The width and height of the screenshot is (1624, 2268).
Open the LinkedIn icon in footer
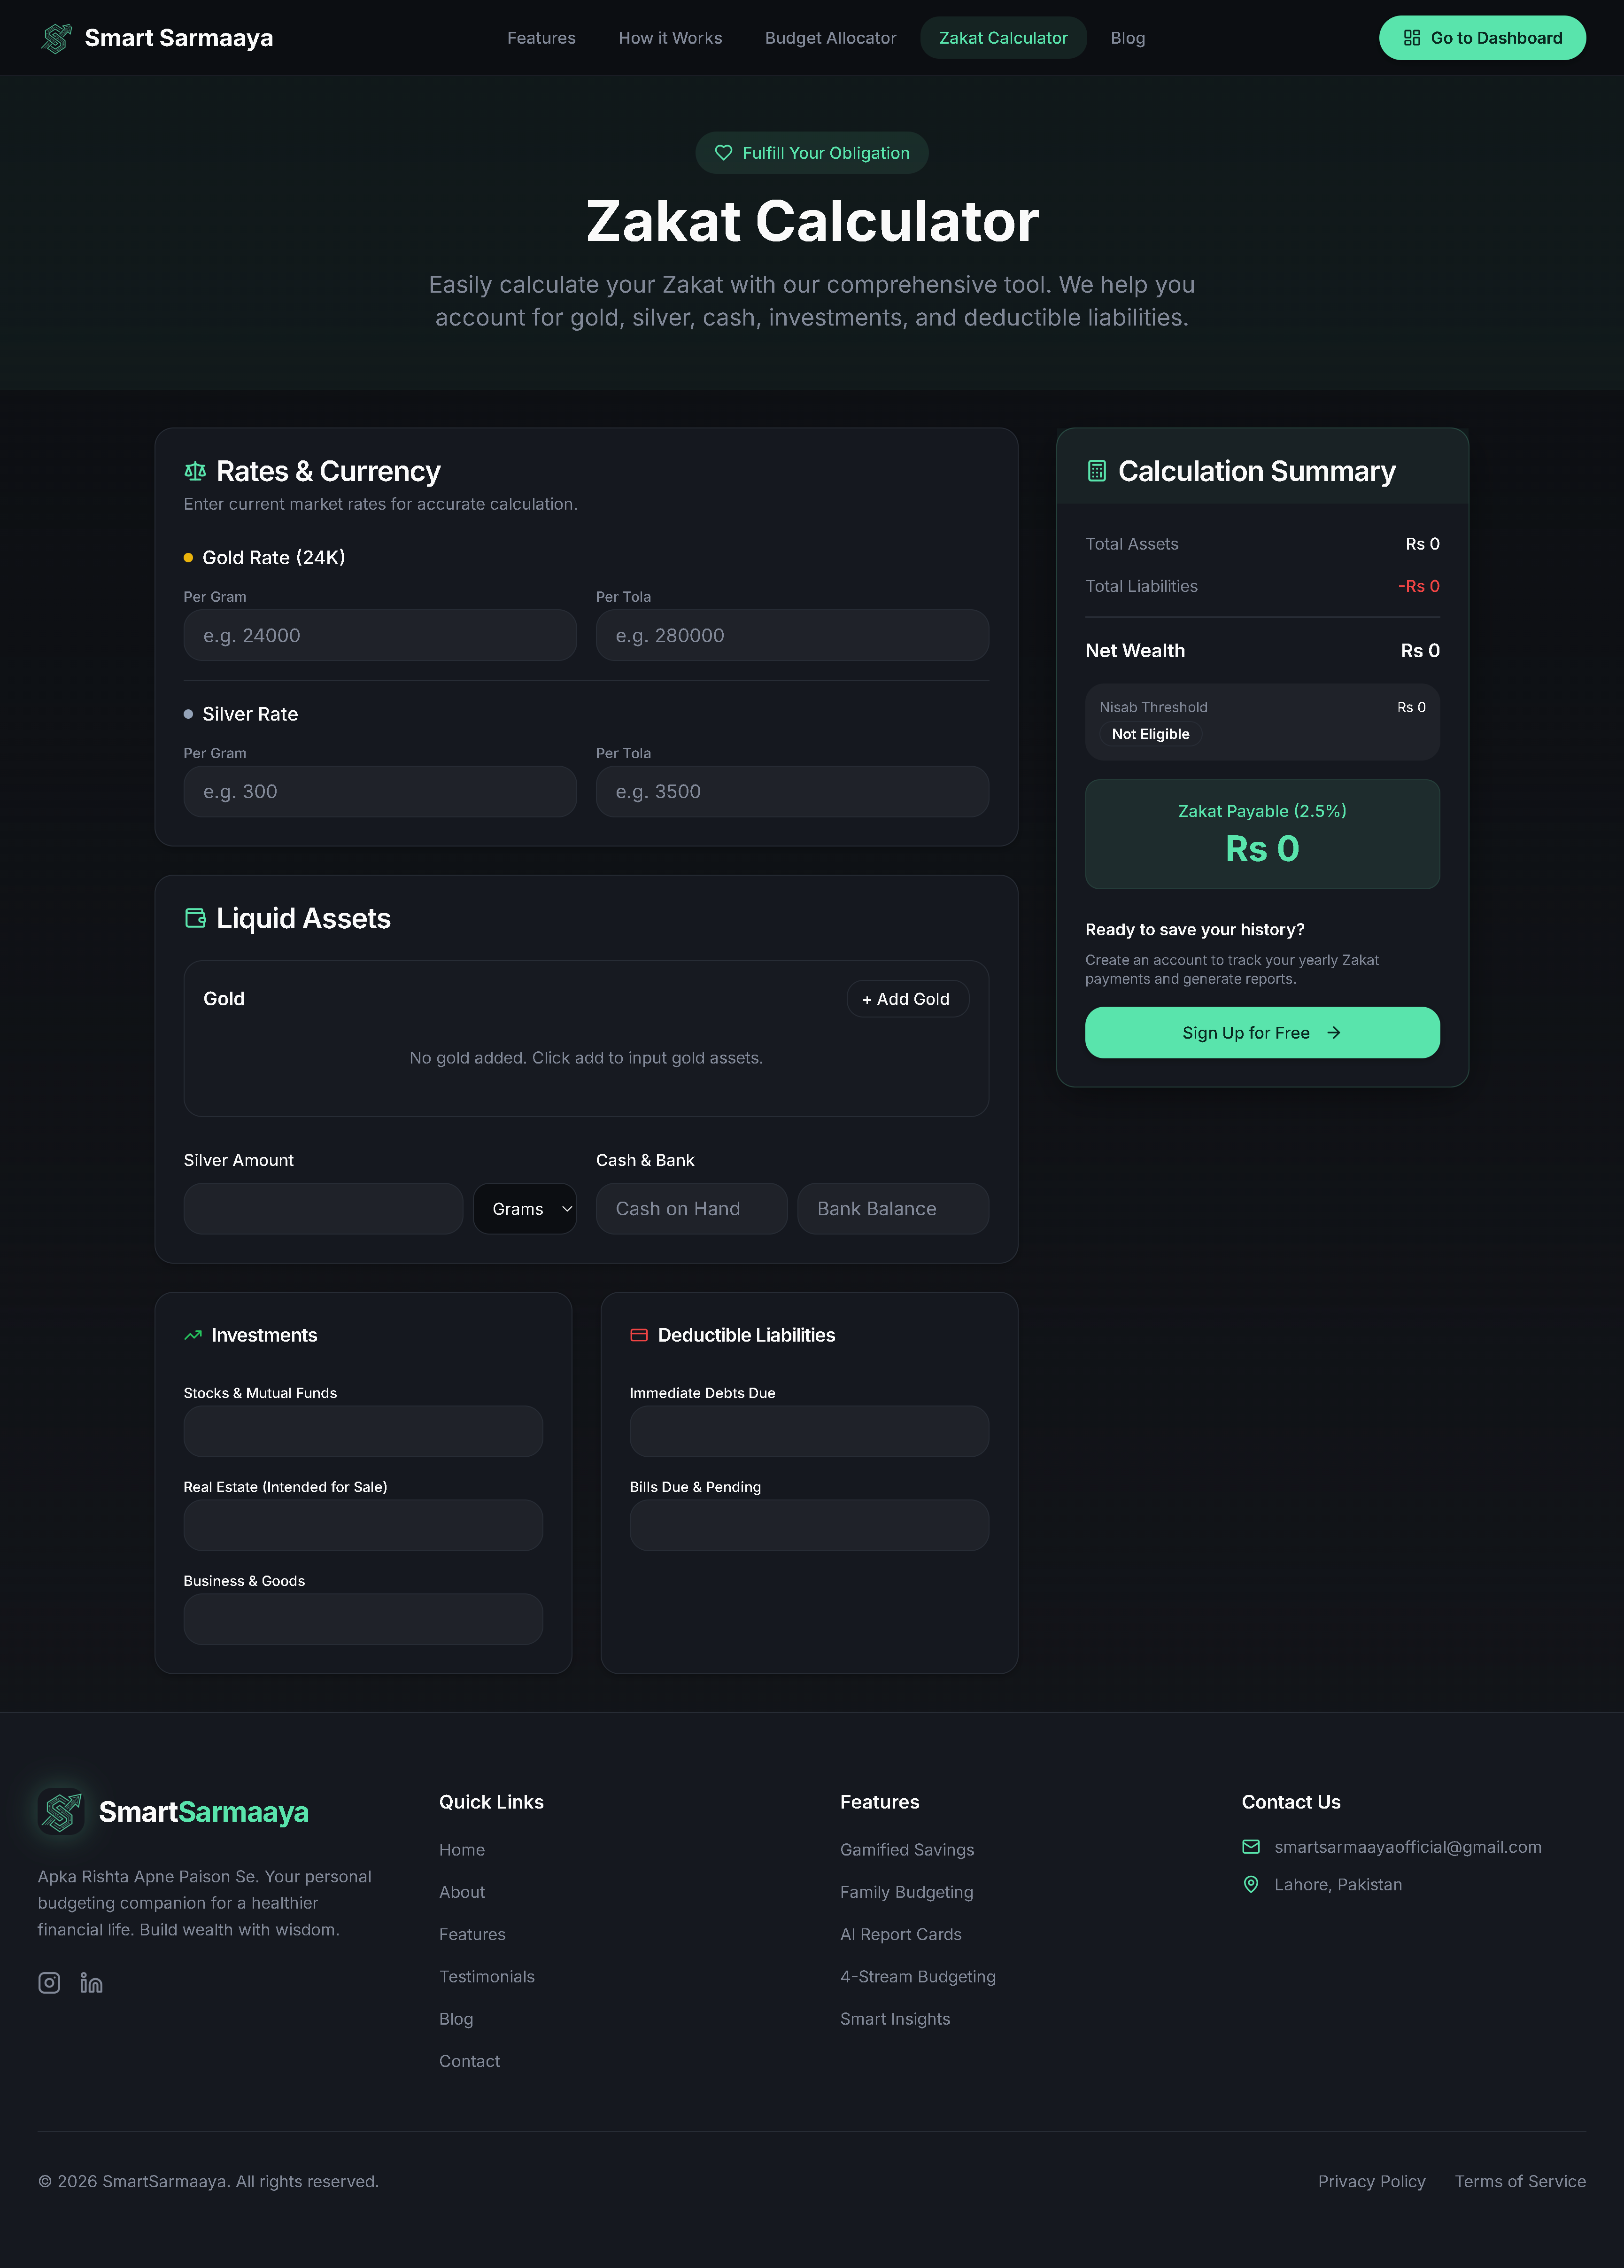[91, 1982]
